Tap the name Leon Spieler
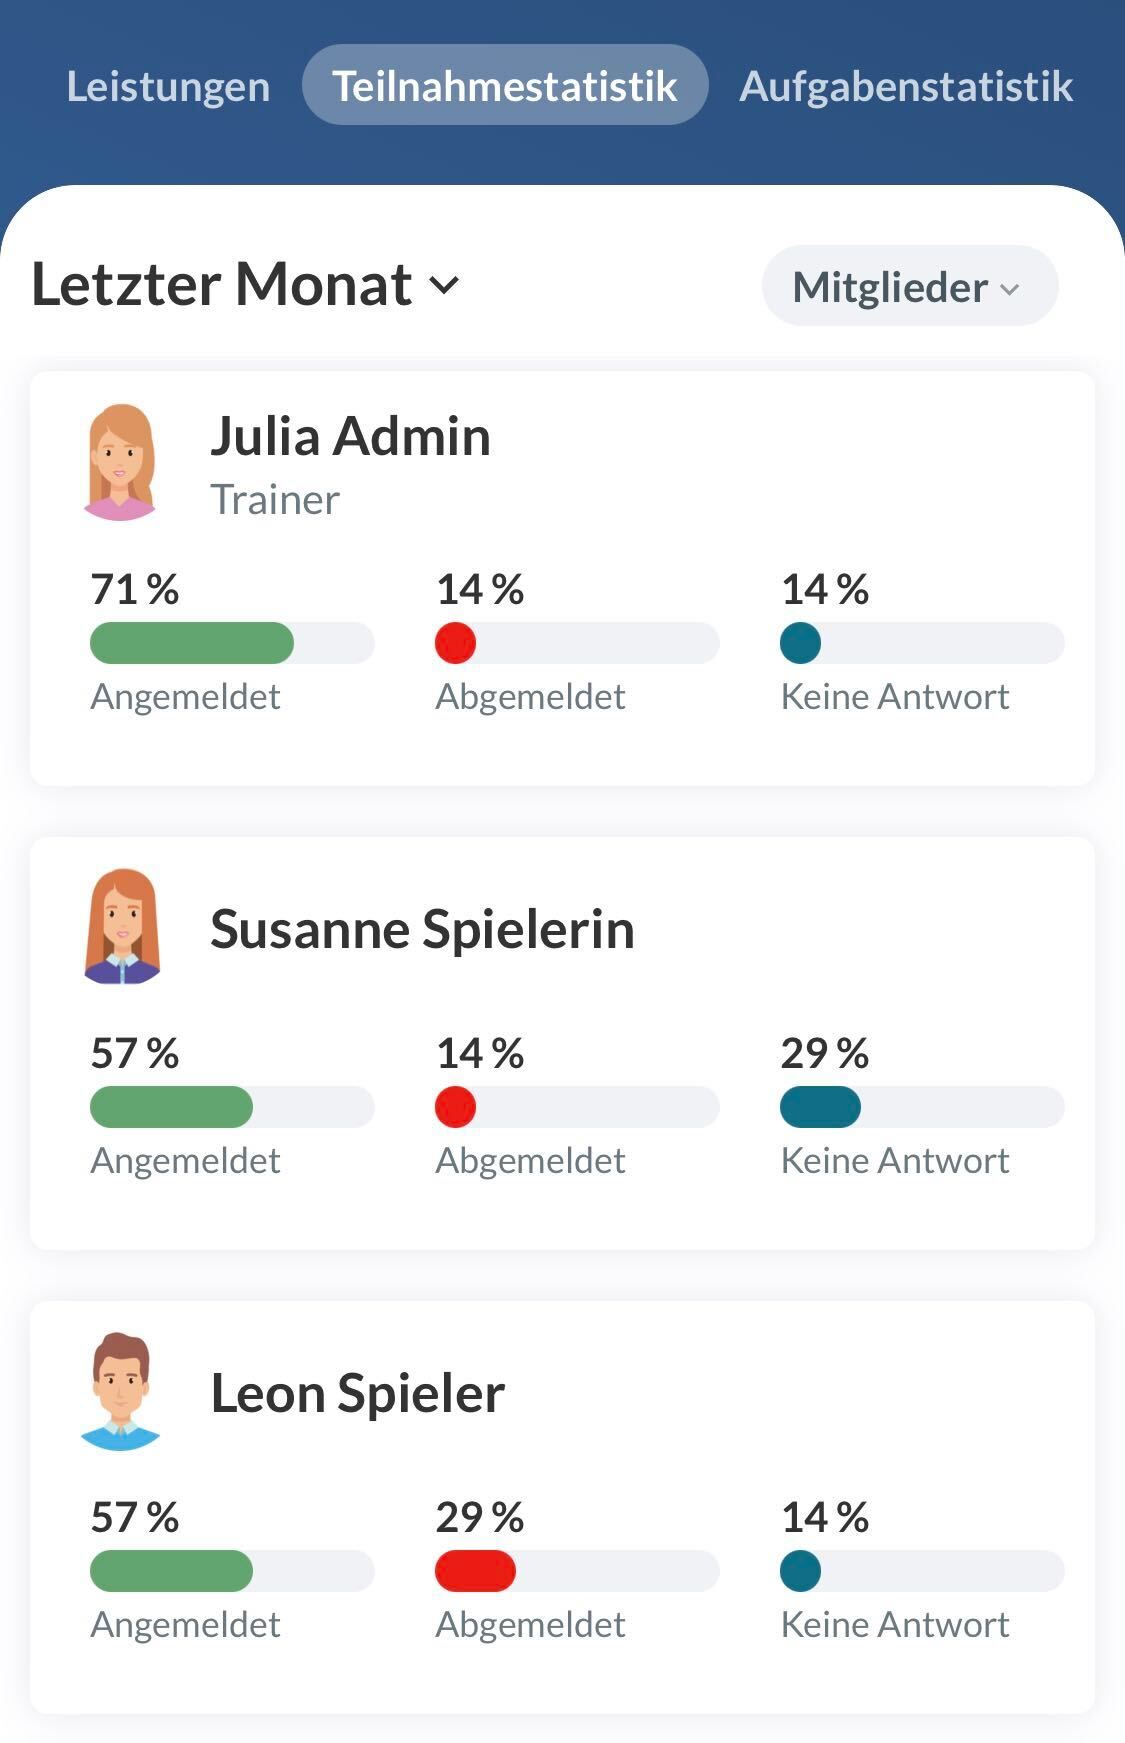The height and width of the screenshot is (1743, 1125). click(357, 1393)
